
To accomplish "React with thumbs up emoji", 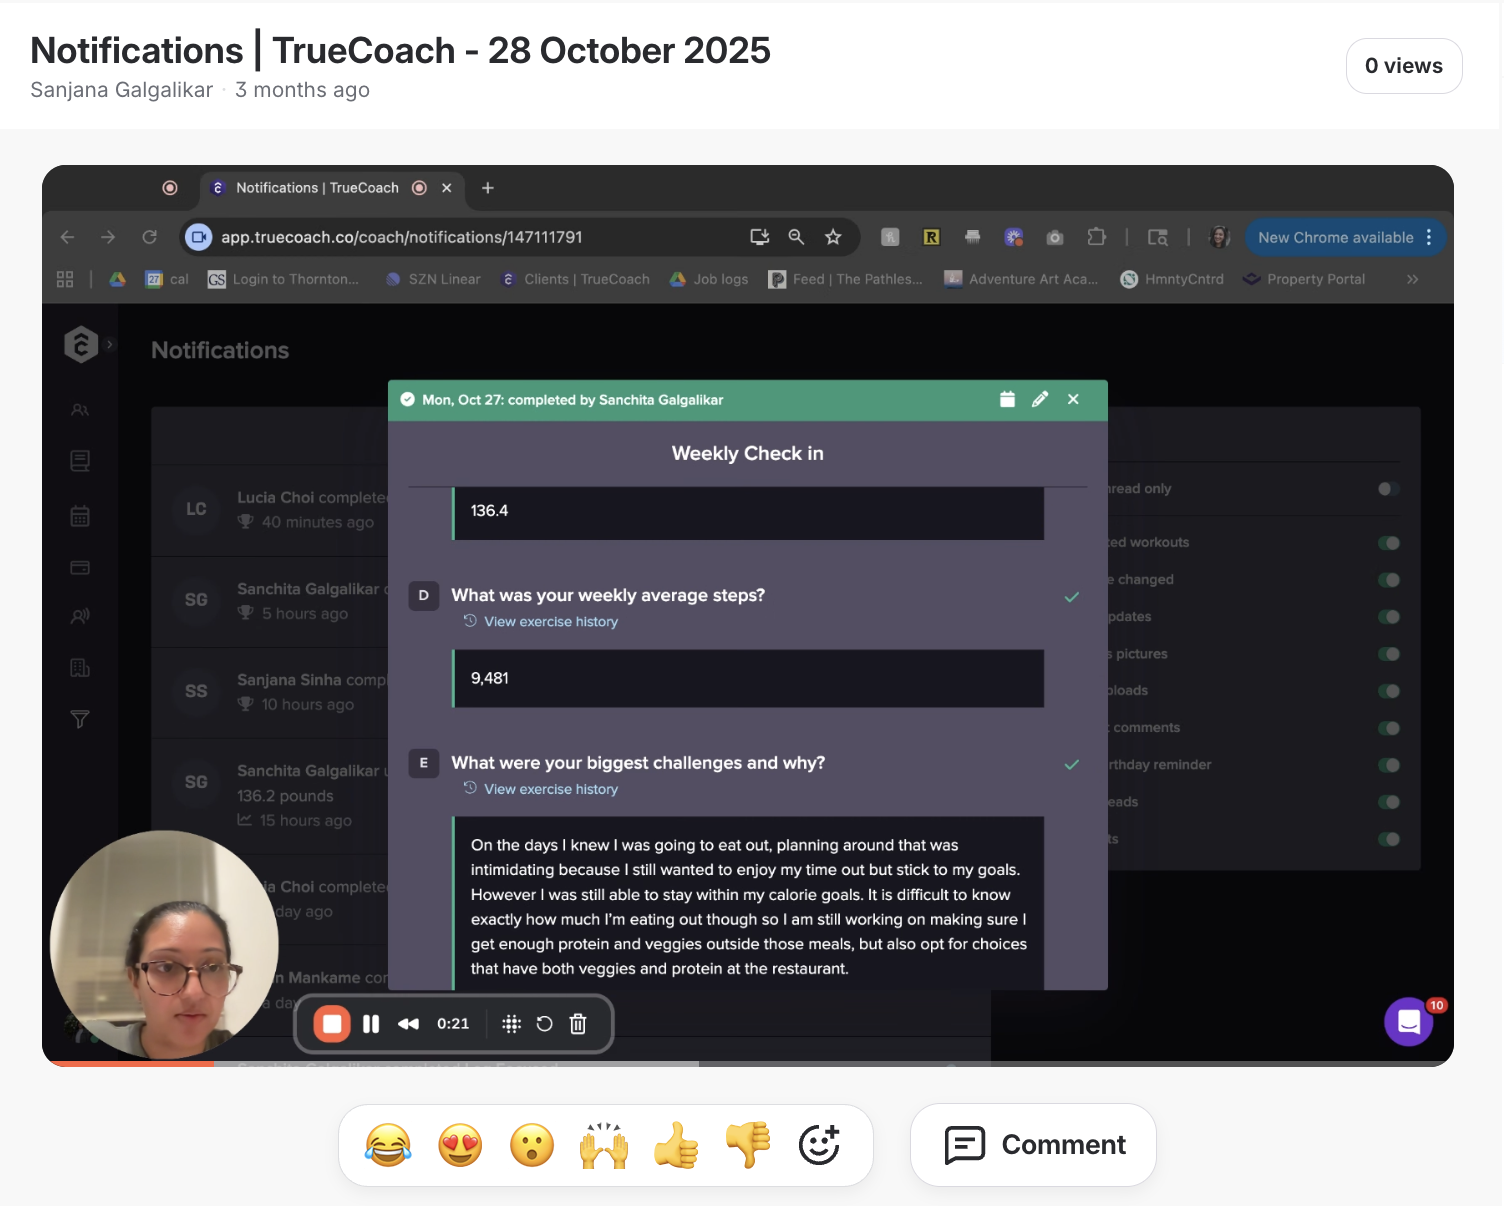I will [676, 1145].
